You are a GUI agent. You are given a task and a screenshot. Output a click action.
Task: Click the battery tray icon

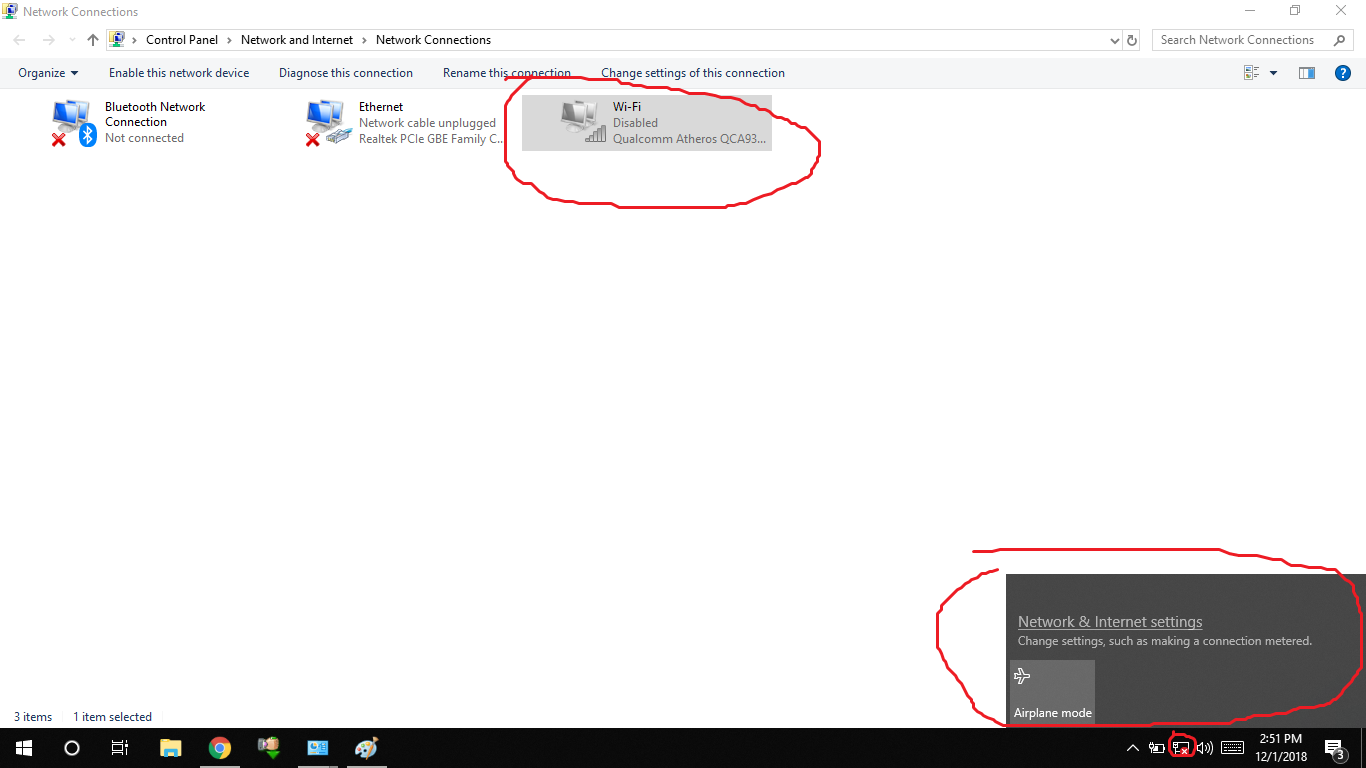click(1157, 748)
